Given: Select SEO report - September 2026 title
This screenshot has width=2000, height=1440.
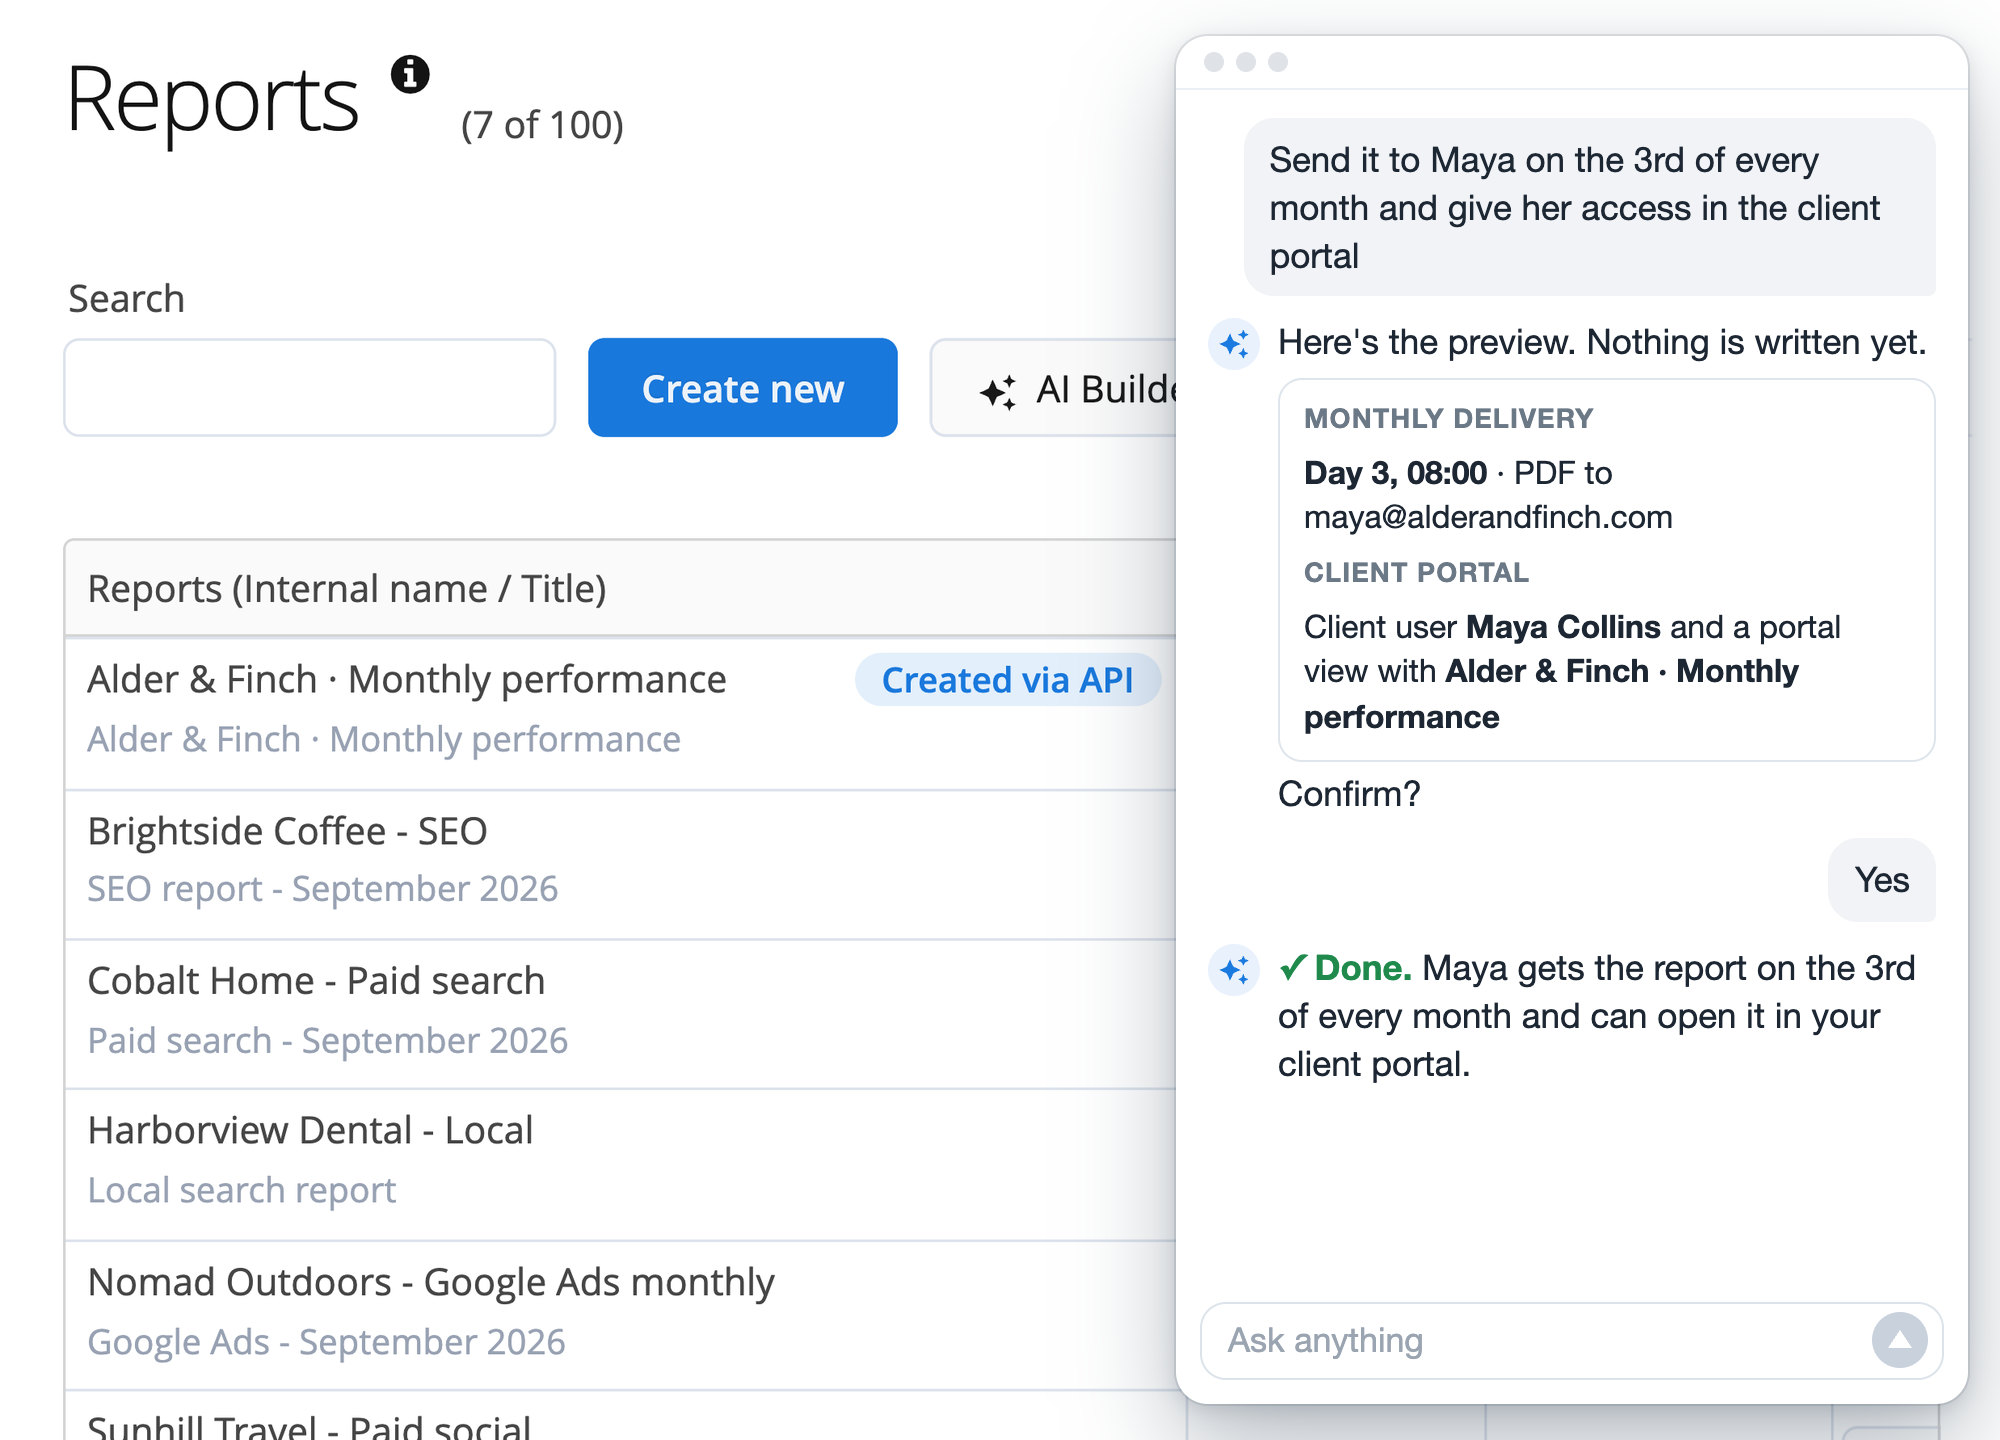Looking at the screenshot, I should tap(322, 889).
